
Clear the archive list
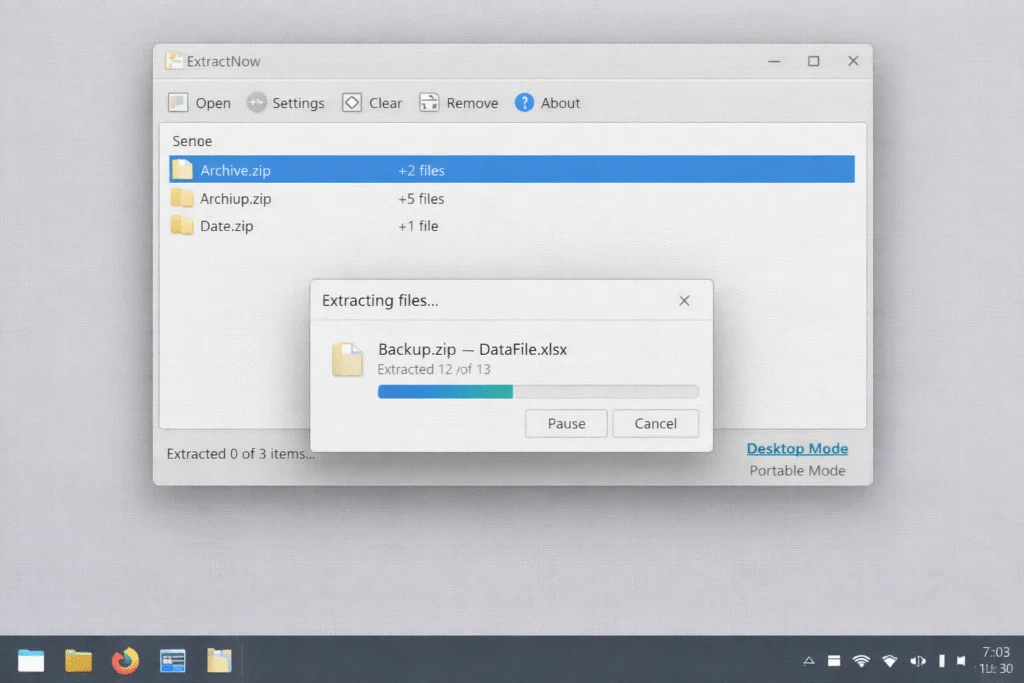pos(371,102)
